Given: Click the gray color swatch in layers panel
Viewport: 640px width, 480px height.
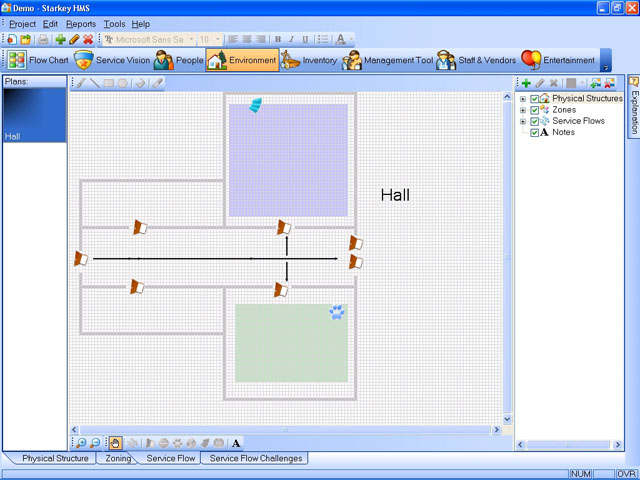Looking at the screenshot, I should pyautogui.click(x=571, y=83).
